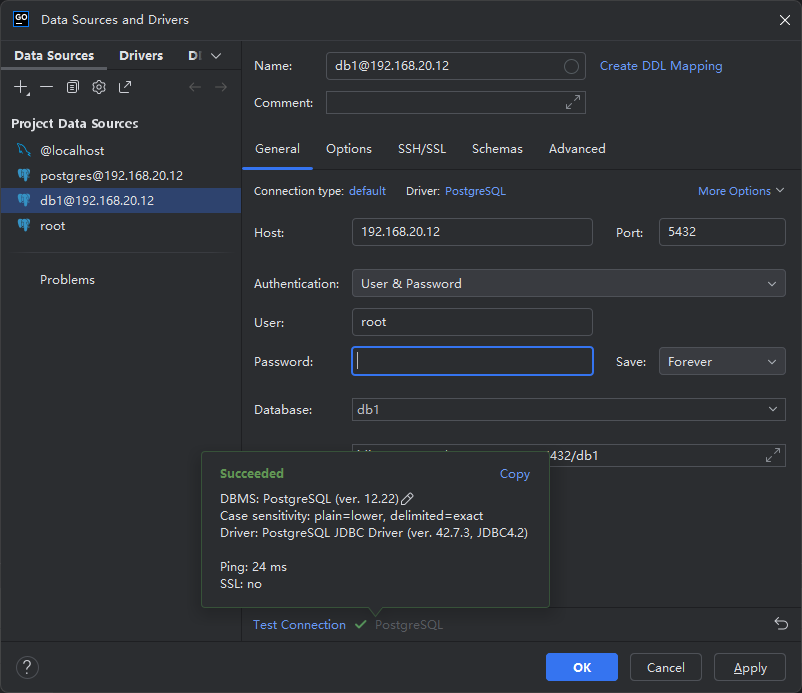Click the Apply button
The height and width of the screenshot is (693, 802).
(x=750, y=667)
